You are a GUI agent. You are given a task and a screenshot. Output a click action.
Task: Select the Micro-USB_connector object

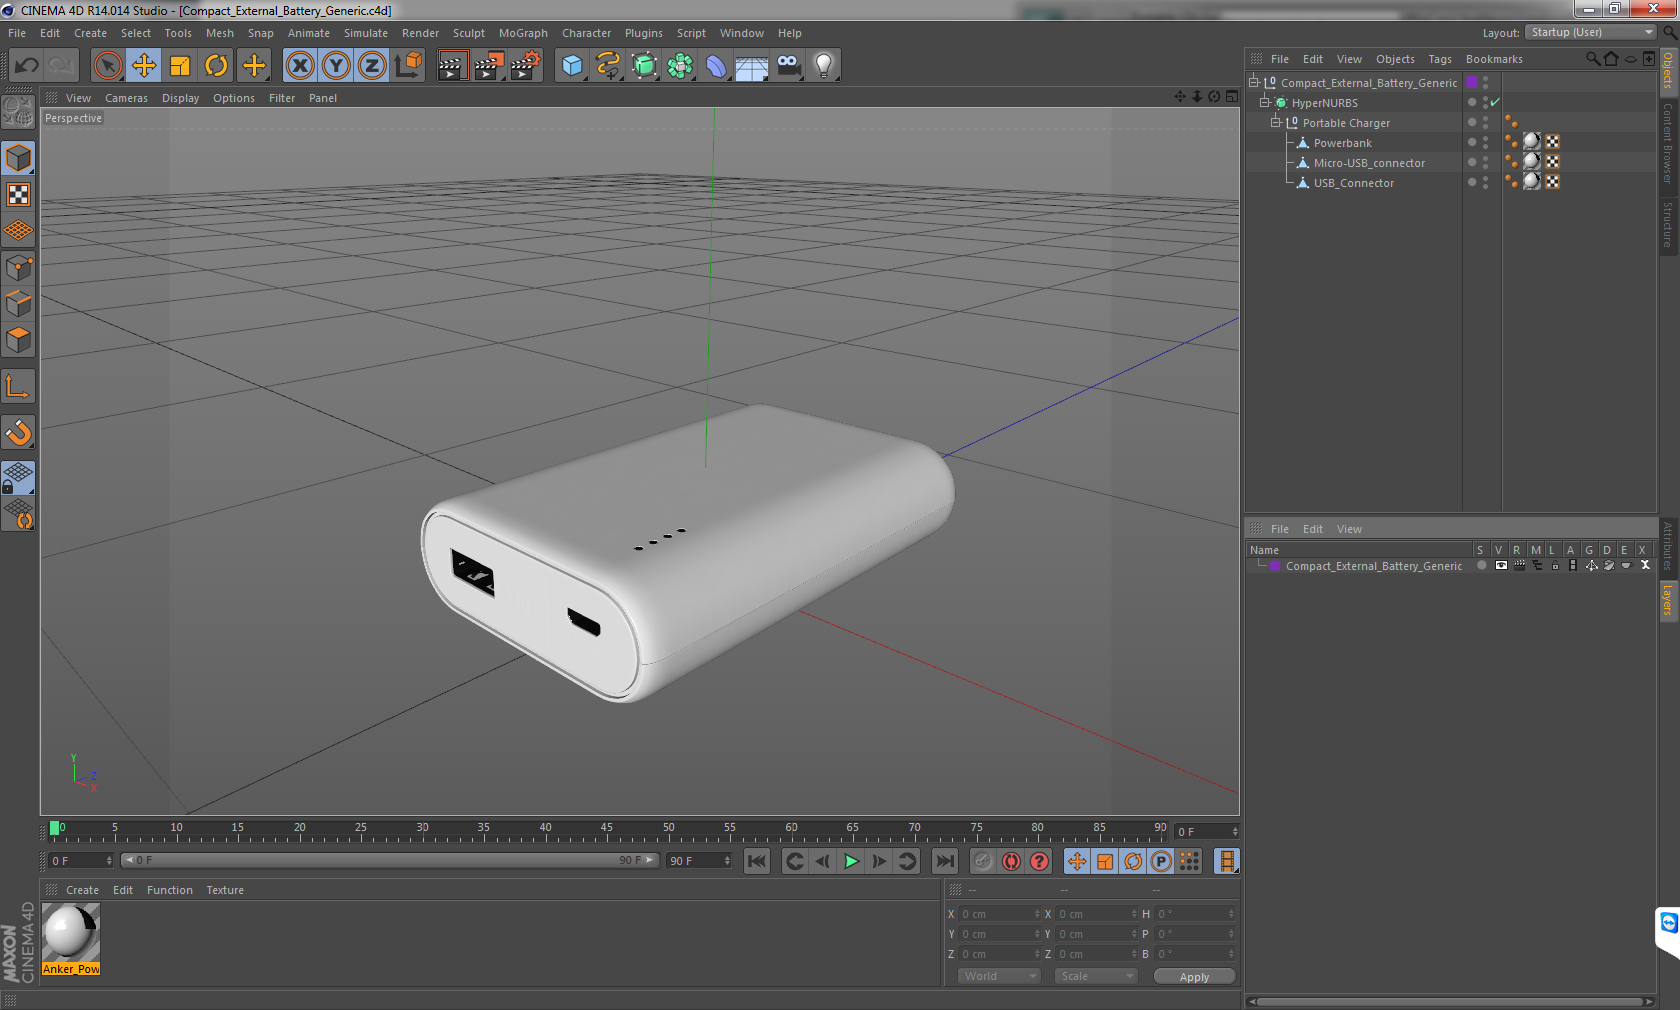pos(1369,163)
